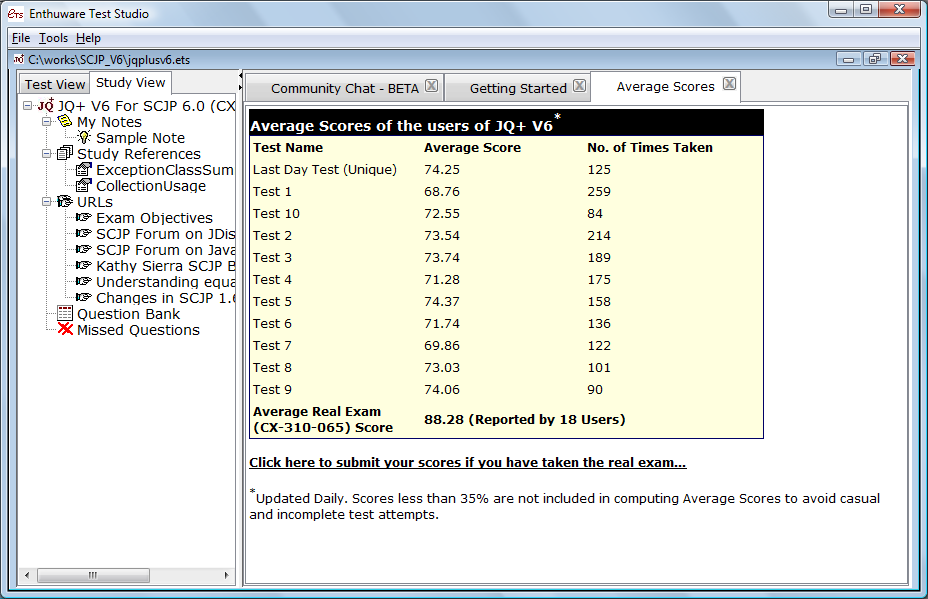This screenshot has height=599, width=928.
Task: Switch to the Test View tab
Action: tap(54, 84)
